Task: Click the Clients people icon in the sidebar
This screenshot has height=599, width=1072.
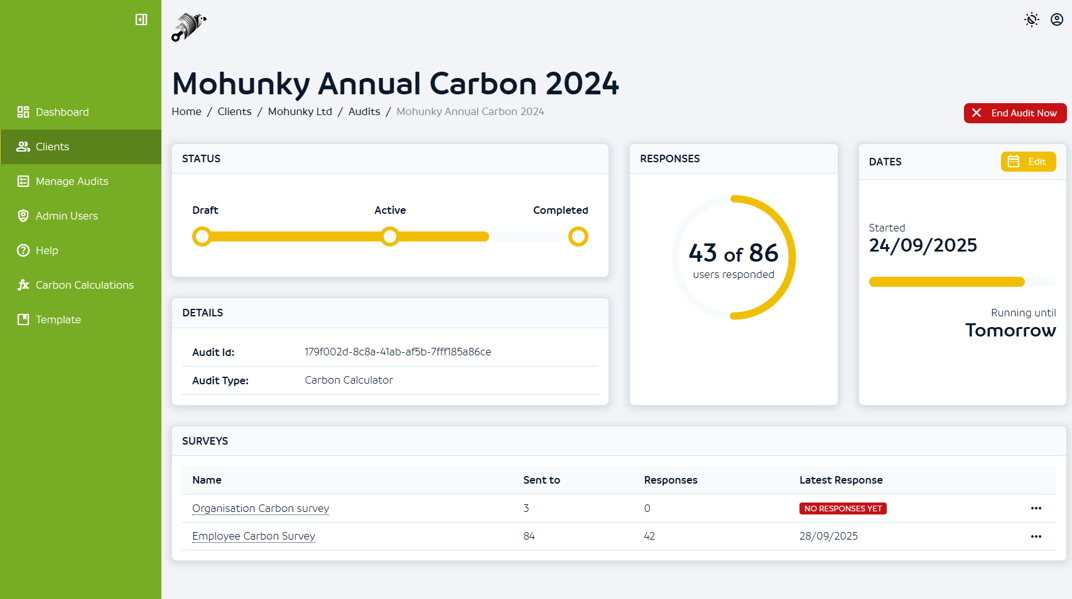Action: click(23, 147)
